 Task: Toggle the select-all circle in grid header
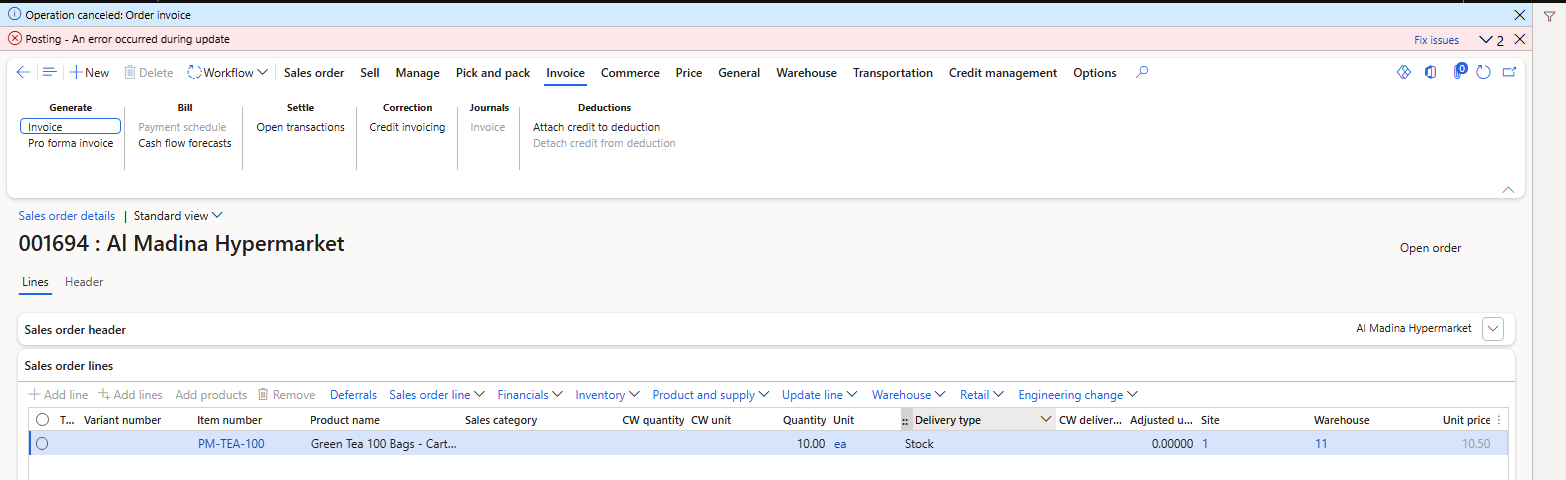[x=42, y=420]
